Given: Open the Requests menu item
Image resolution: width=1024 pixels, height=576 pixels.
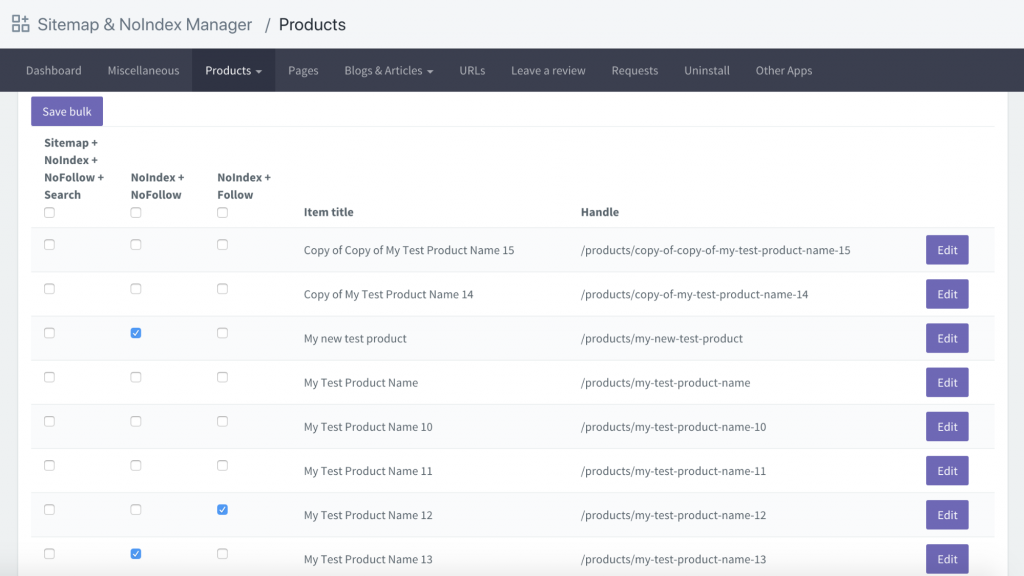Looking at the screenshot, I should tap(635, 71).
